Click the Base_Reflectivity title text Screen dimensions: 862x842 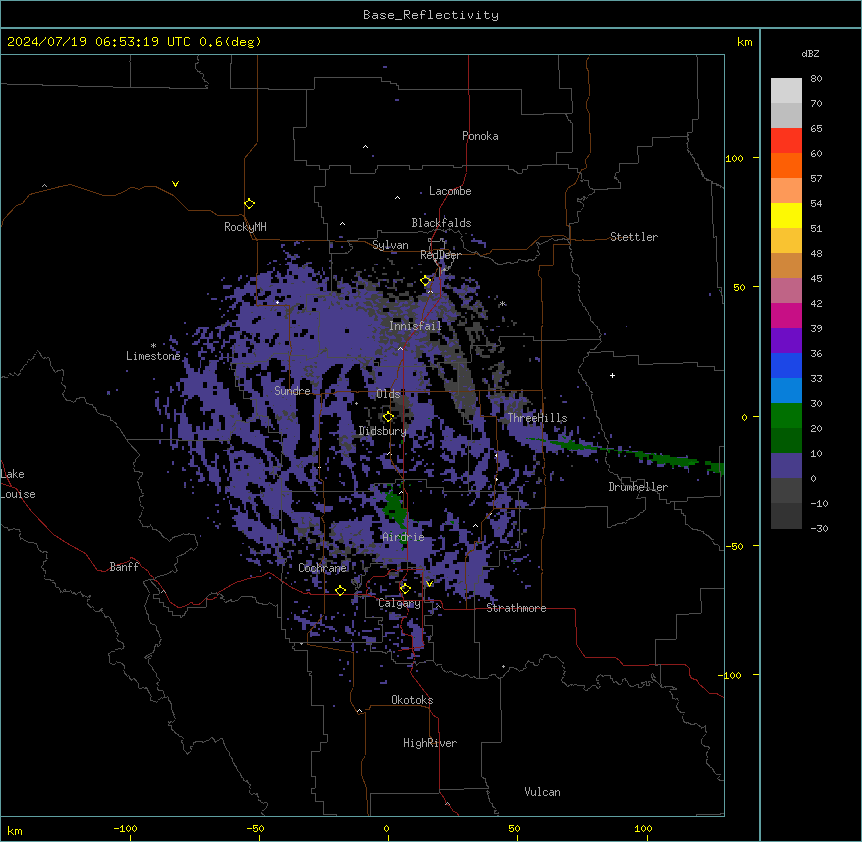431,15
